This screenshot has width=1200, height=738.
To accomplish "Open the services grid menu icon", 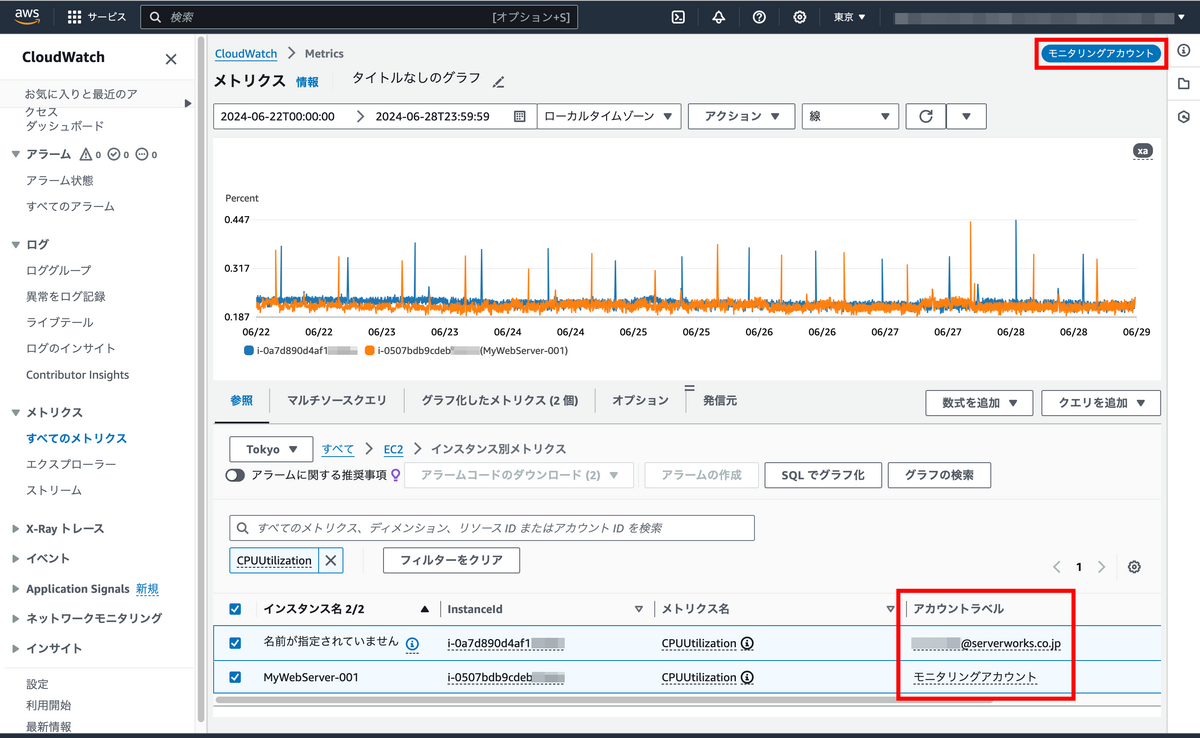I will (x=74, y=17).
